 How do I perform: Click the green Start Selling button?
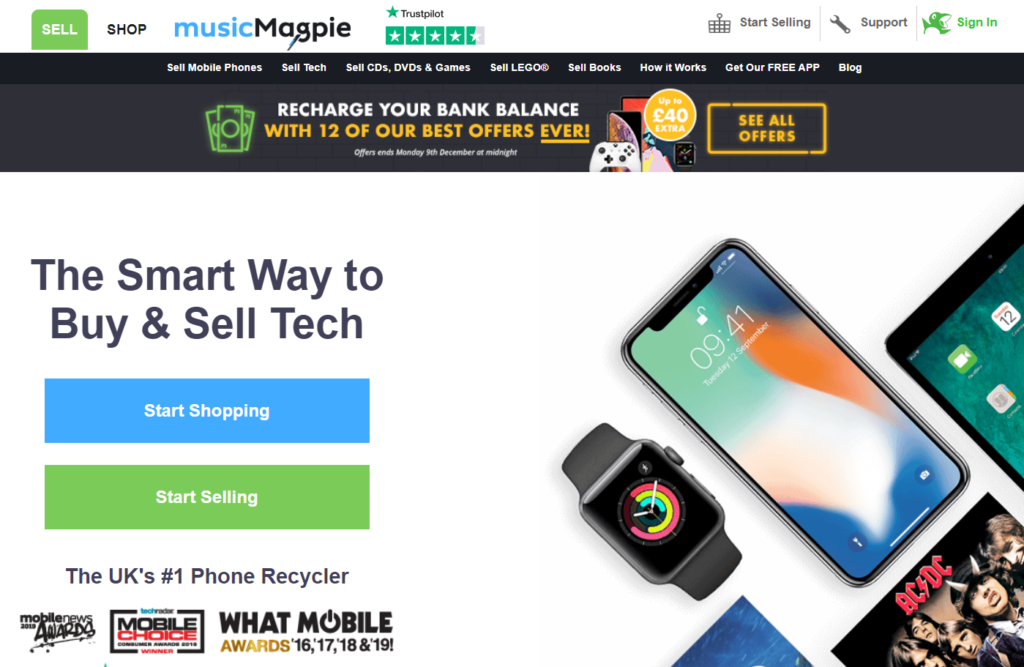(207, 497)
